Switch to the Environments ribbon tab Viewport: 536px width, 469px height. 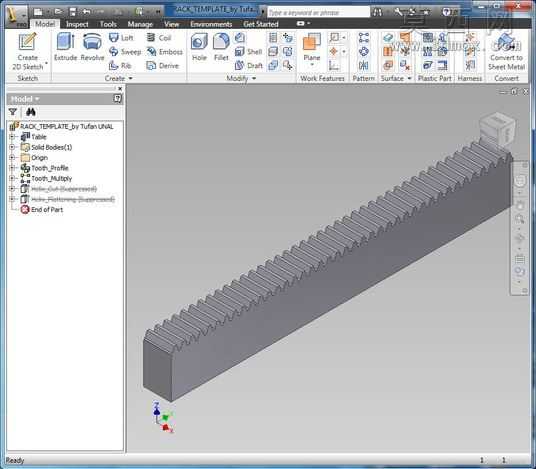tap(211, 24)
